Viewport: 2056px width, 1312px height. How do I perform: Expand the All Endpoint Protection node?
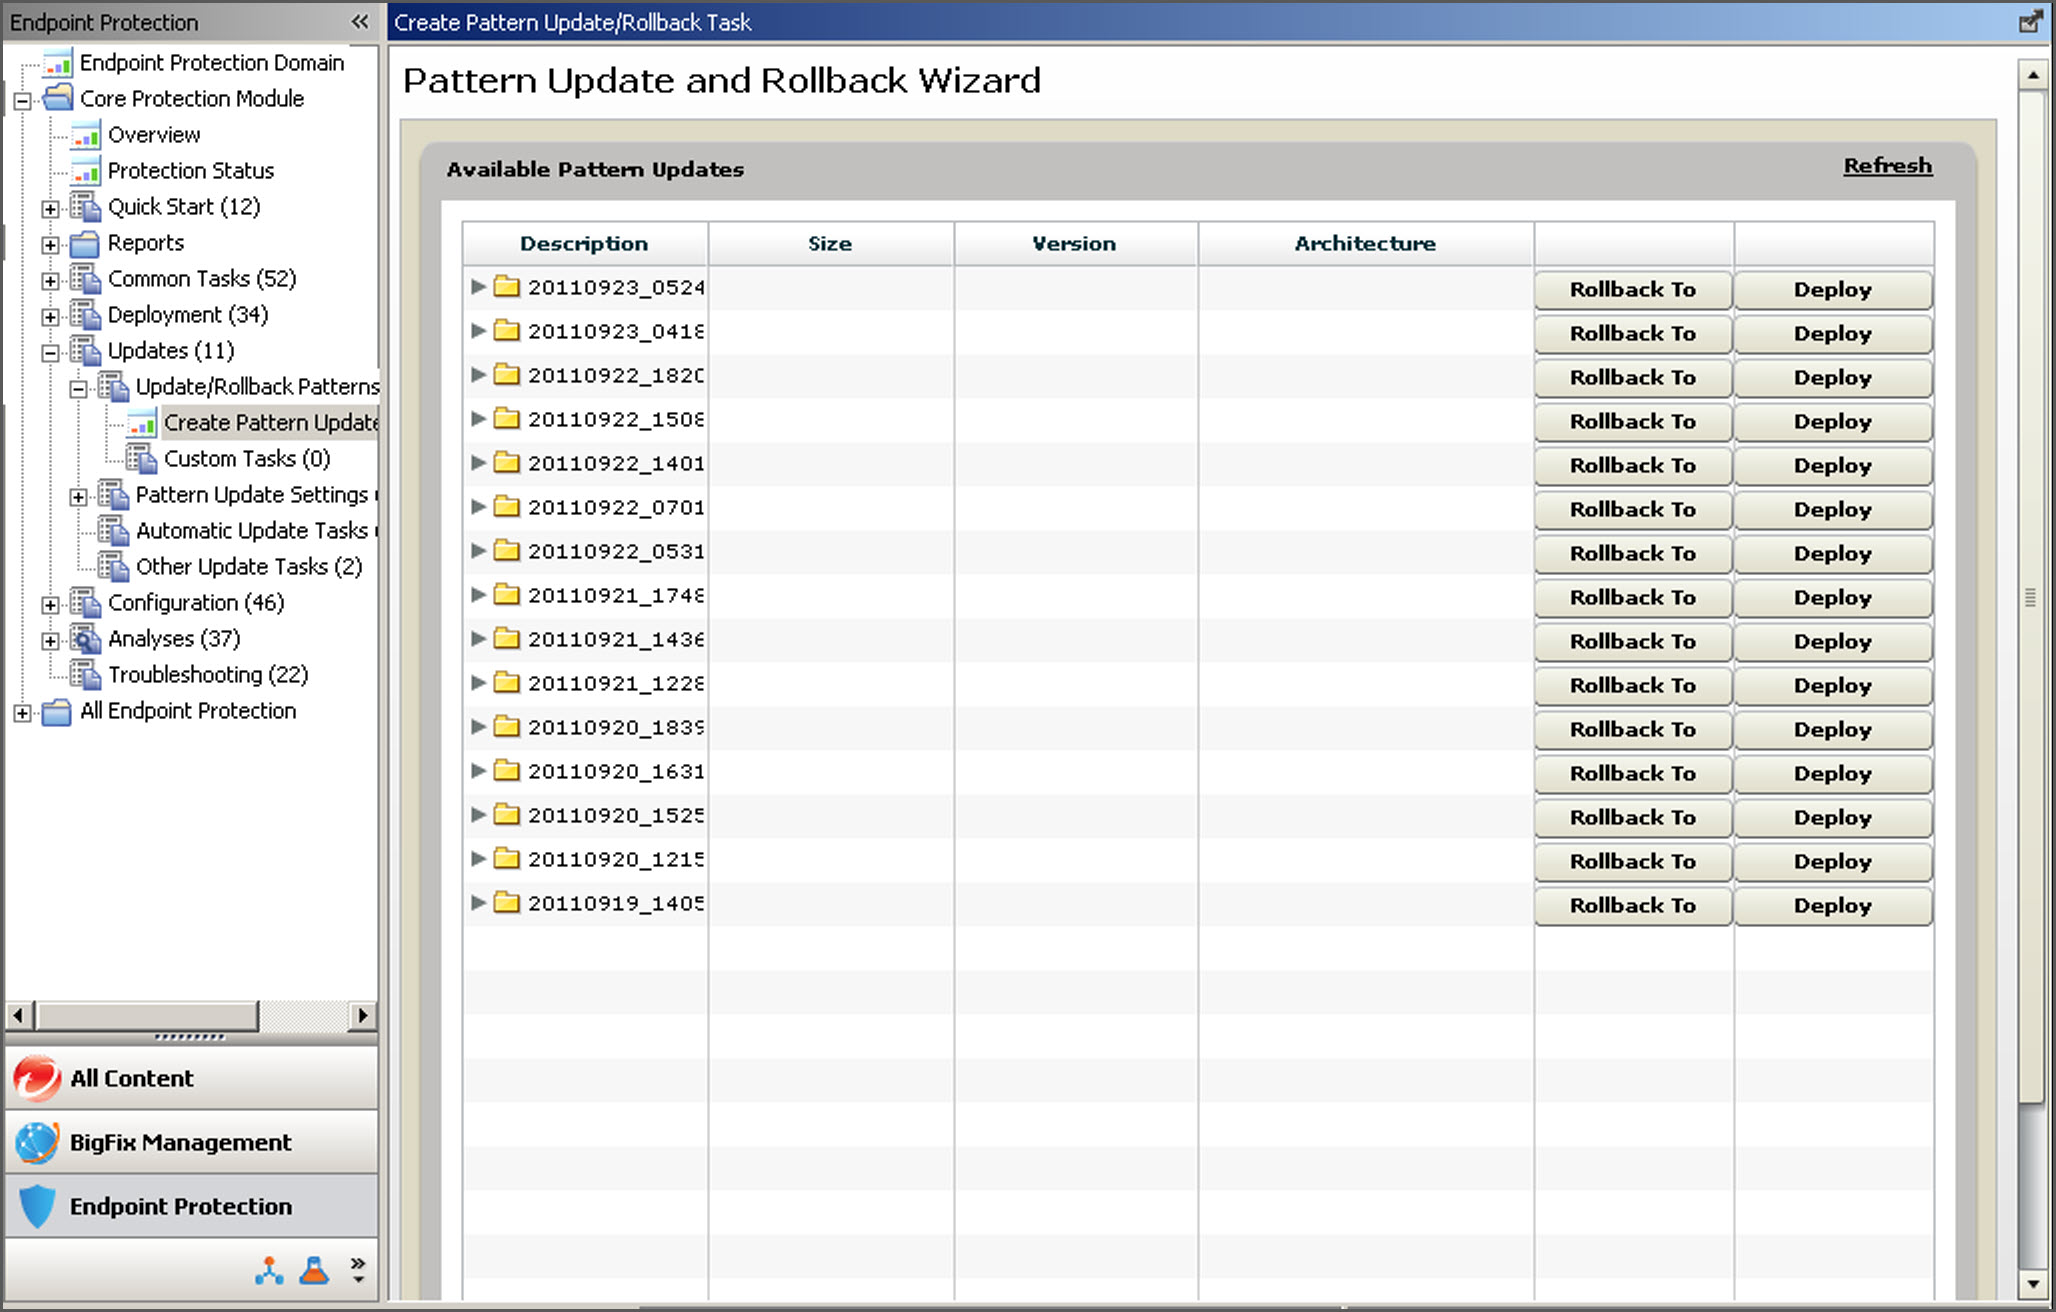tap(22, 712)
